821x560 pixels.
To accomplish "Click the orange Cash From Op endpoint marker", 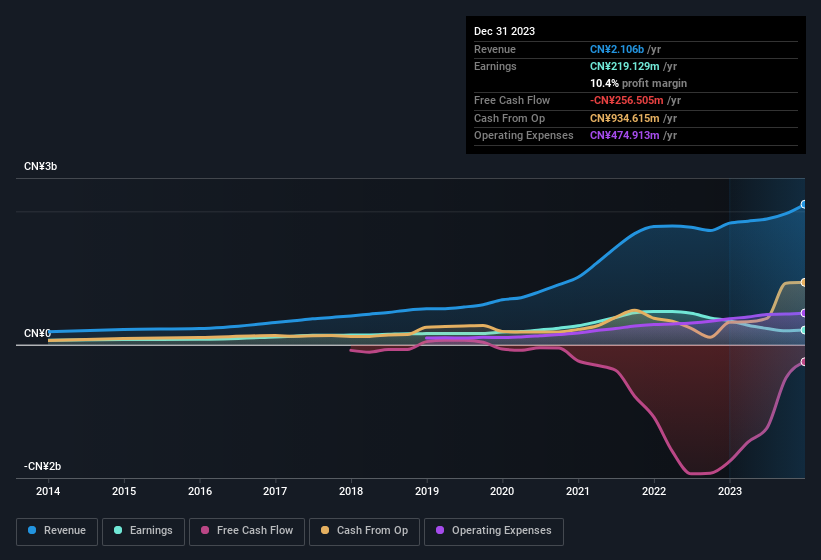I will 804,283.
